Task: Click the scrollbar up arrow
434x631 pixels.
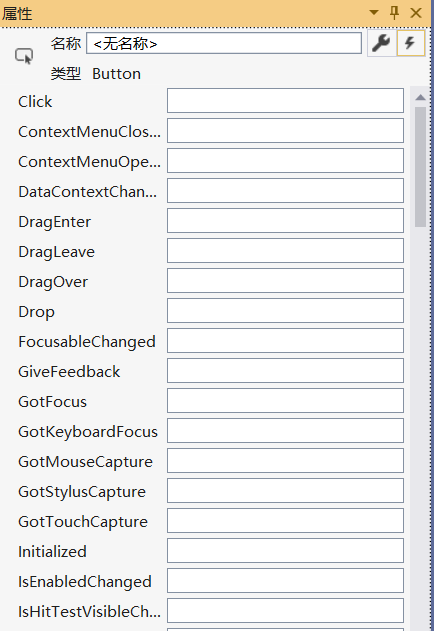Action: [420, 97]
